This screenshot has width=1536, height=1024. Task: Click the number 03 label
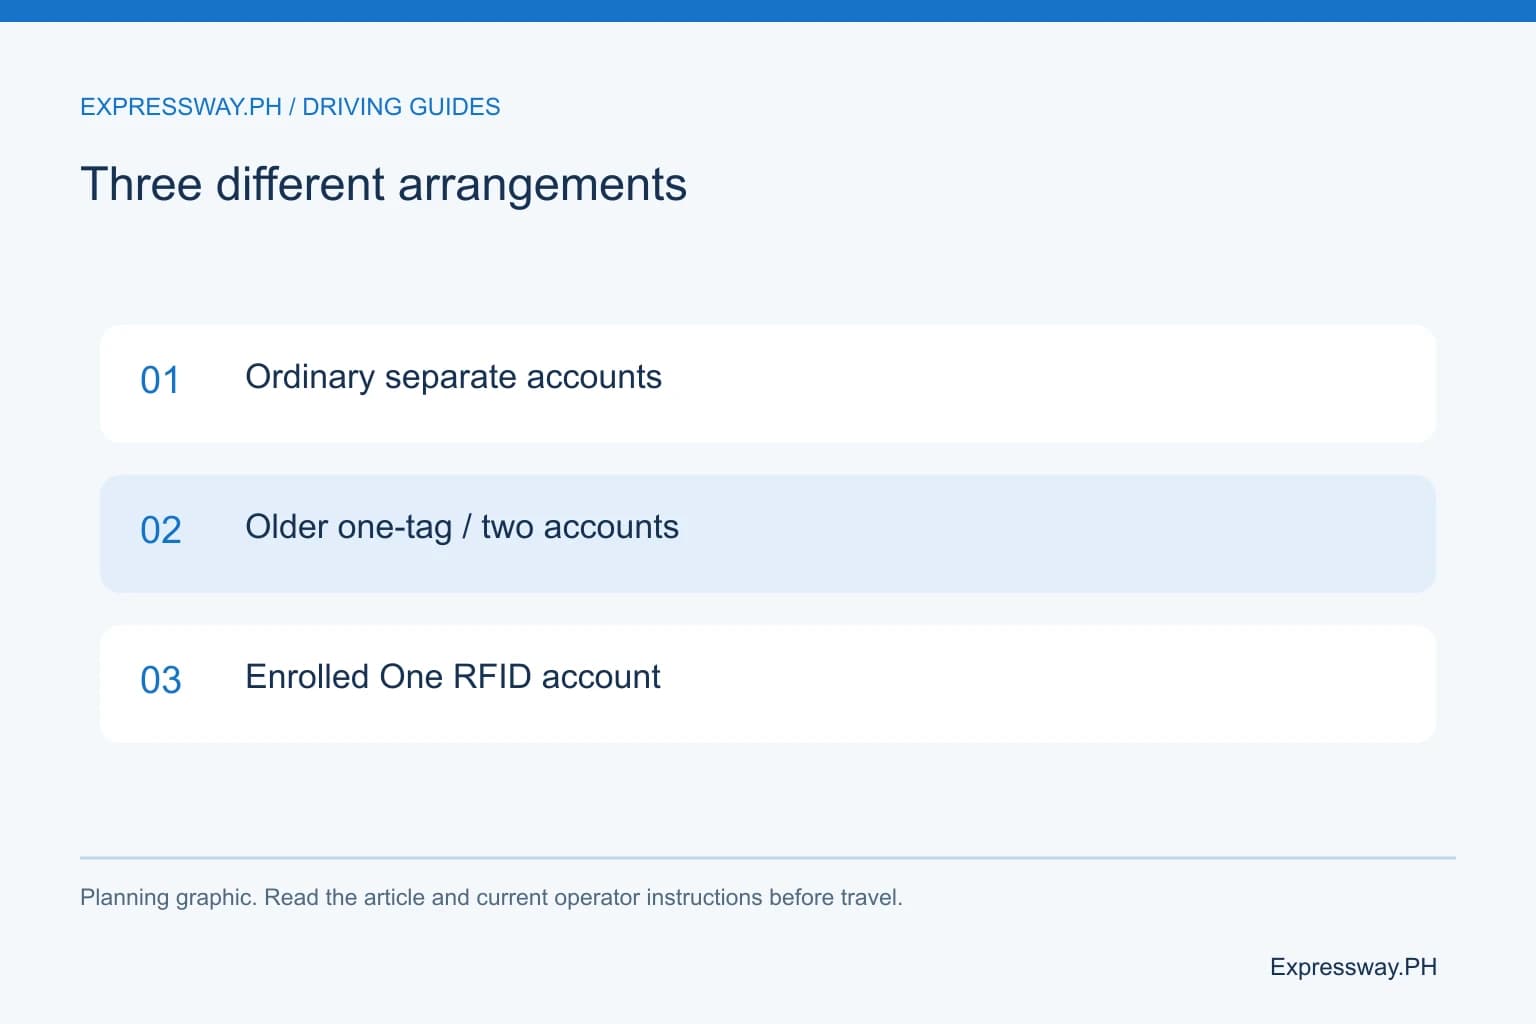161,680
